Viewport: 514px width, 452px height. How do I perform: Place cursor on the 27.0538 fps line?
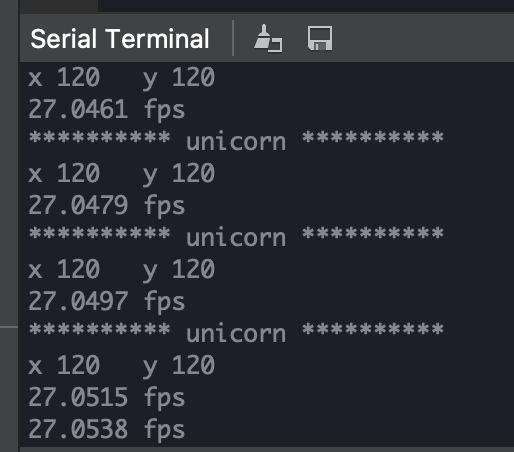coord(107,429)
